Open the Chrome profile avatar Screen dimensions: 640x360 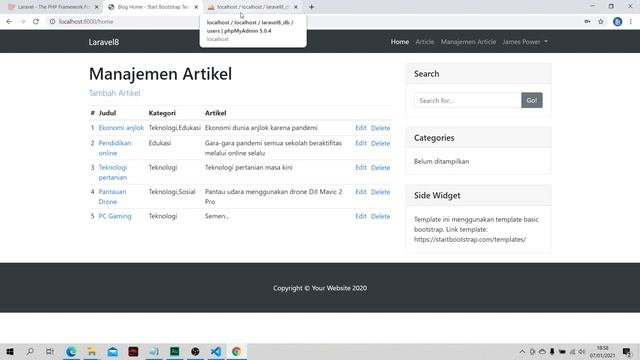(617, 22)
